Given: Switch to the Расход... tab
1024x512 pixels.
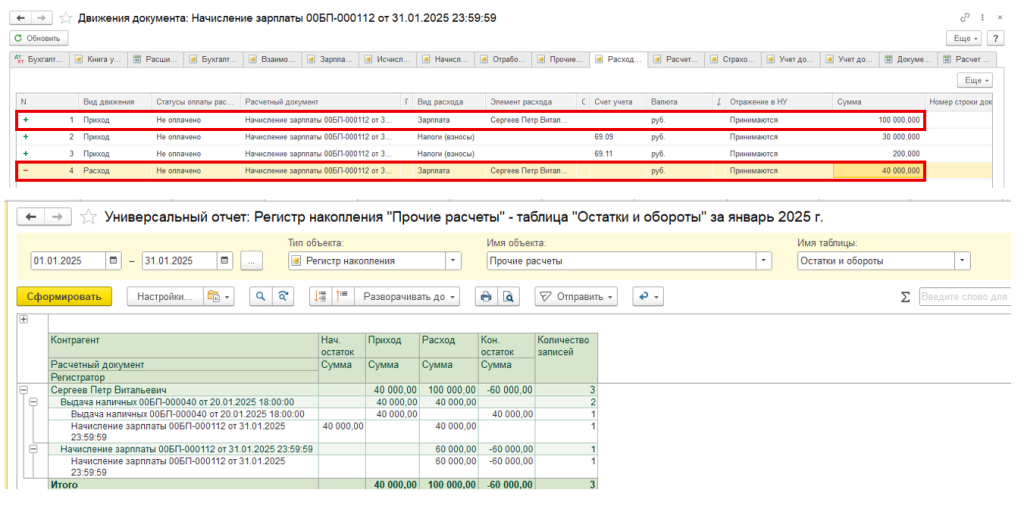Looking at the screenshot, I should coord(618,59).
